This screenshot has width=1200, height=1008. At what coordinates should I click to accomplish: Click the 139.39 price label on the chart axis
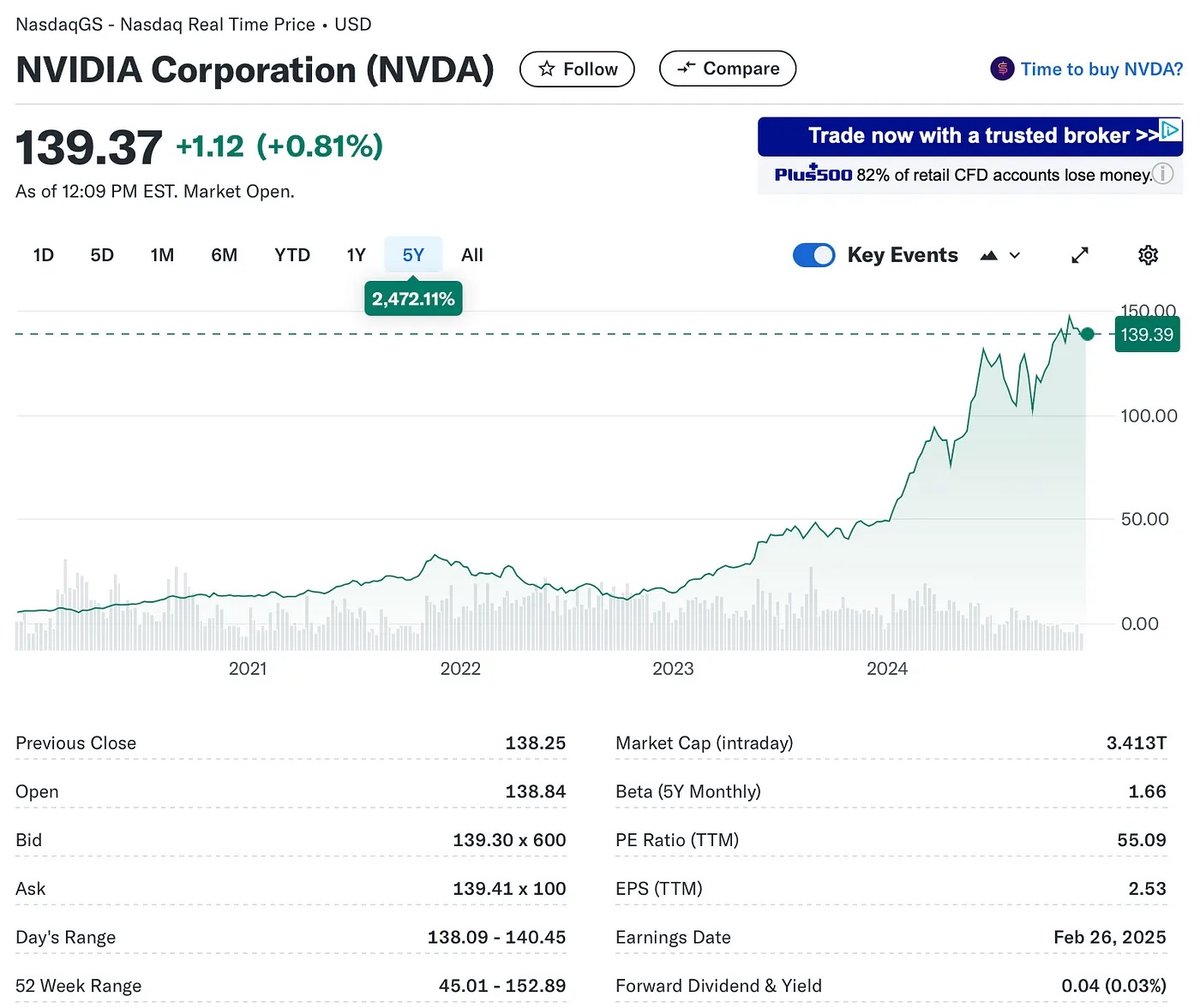[x=1147, y=335]
